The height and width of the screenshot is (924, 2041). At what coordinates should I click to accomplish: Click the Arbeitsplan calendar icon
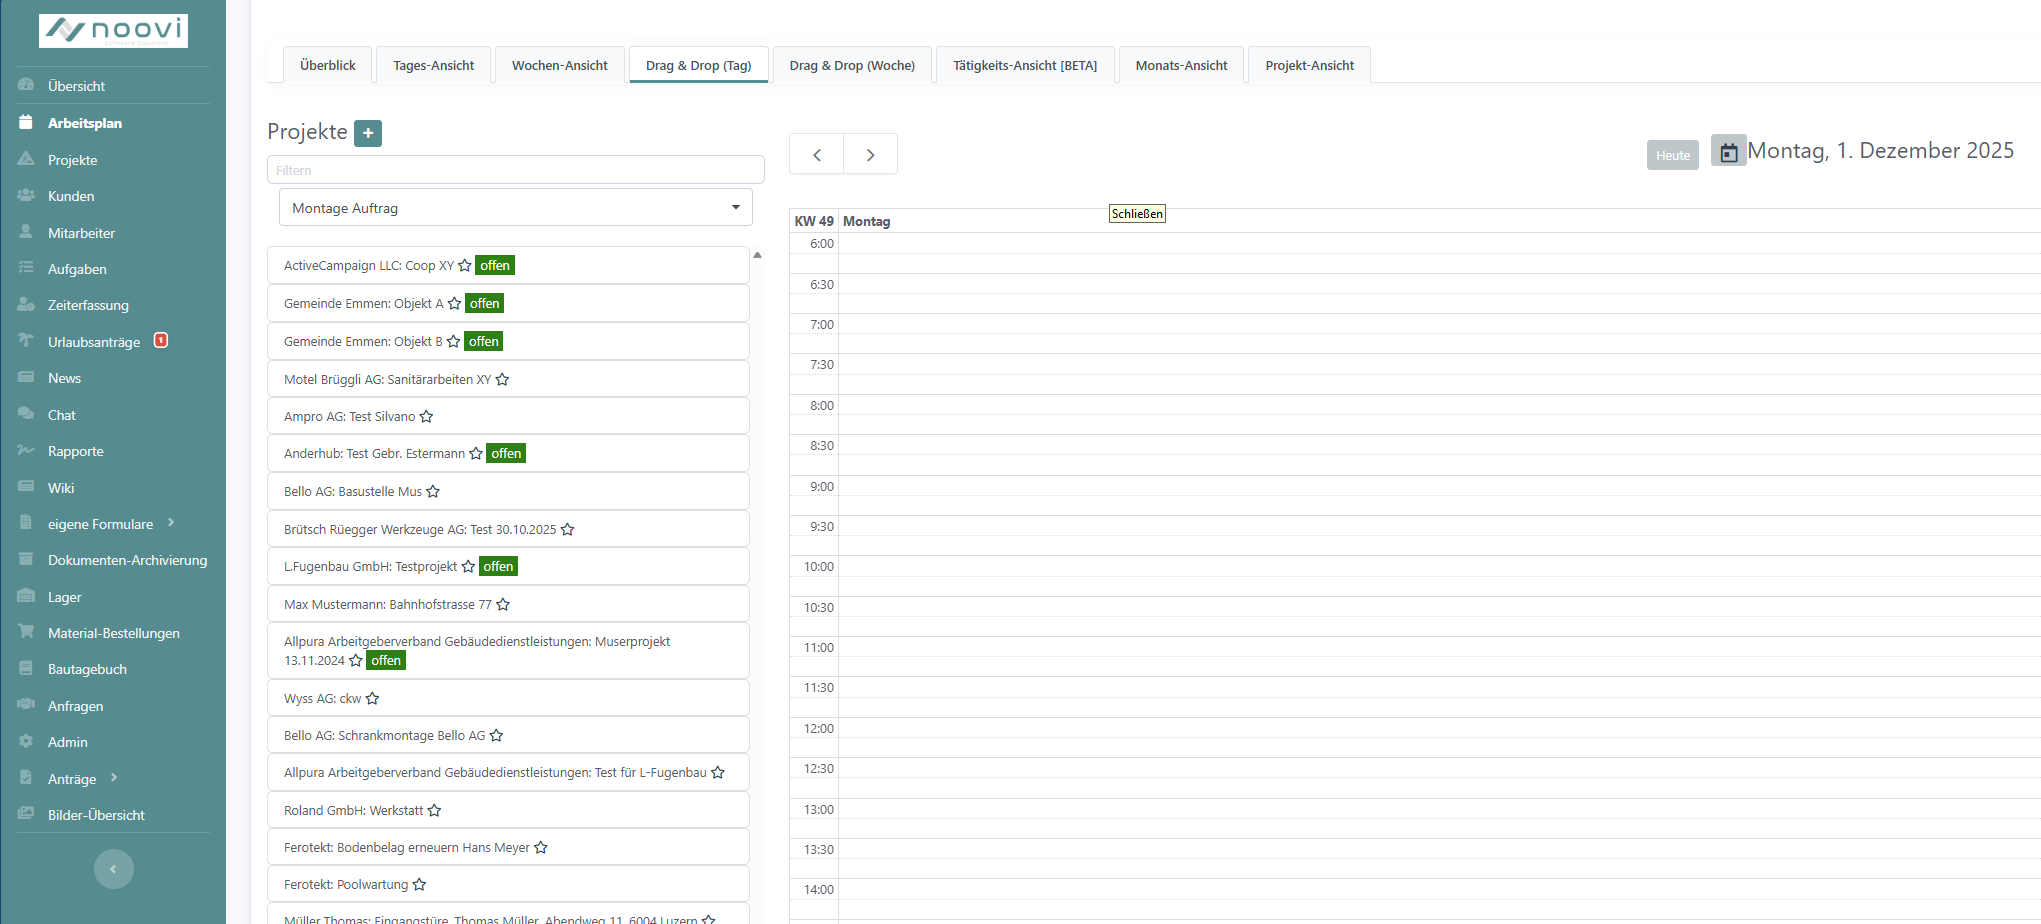click(26, 122)
